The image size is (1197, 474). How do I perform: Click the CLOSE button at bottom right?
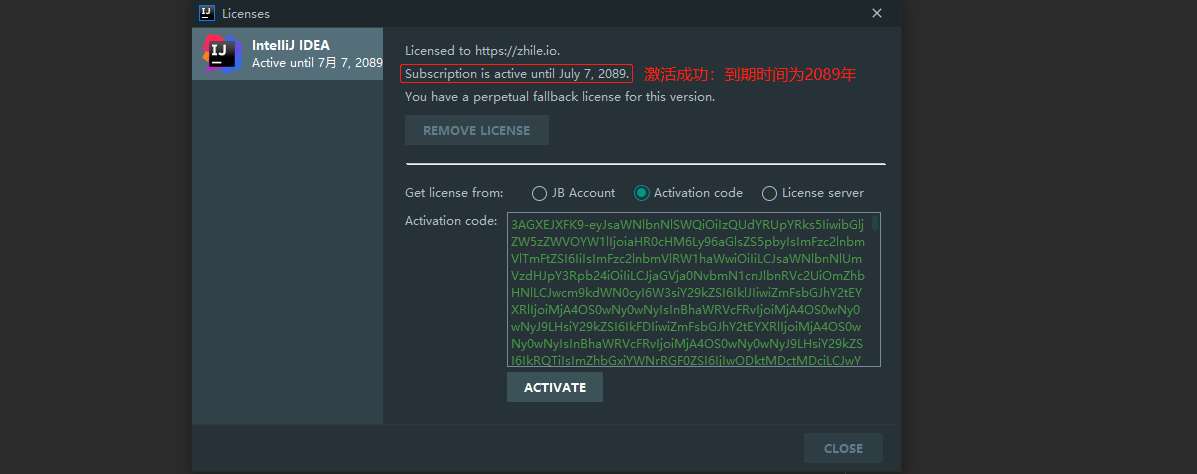[x=843, y=448]
